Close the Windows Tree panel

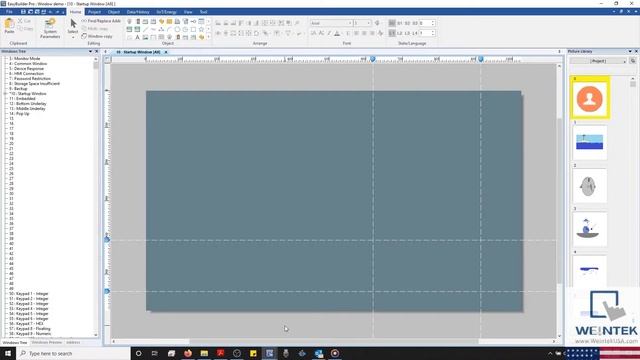[x=97, y=51]
